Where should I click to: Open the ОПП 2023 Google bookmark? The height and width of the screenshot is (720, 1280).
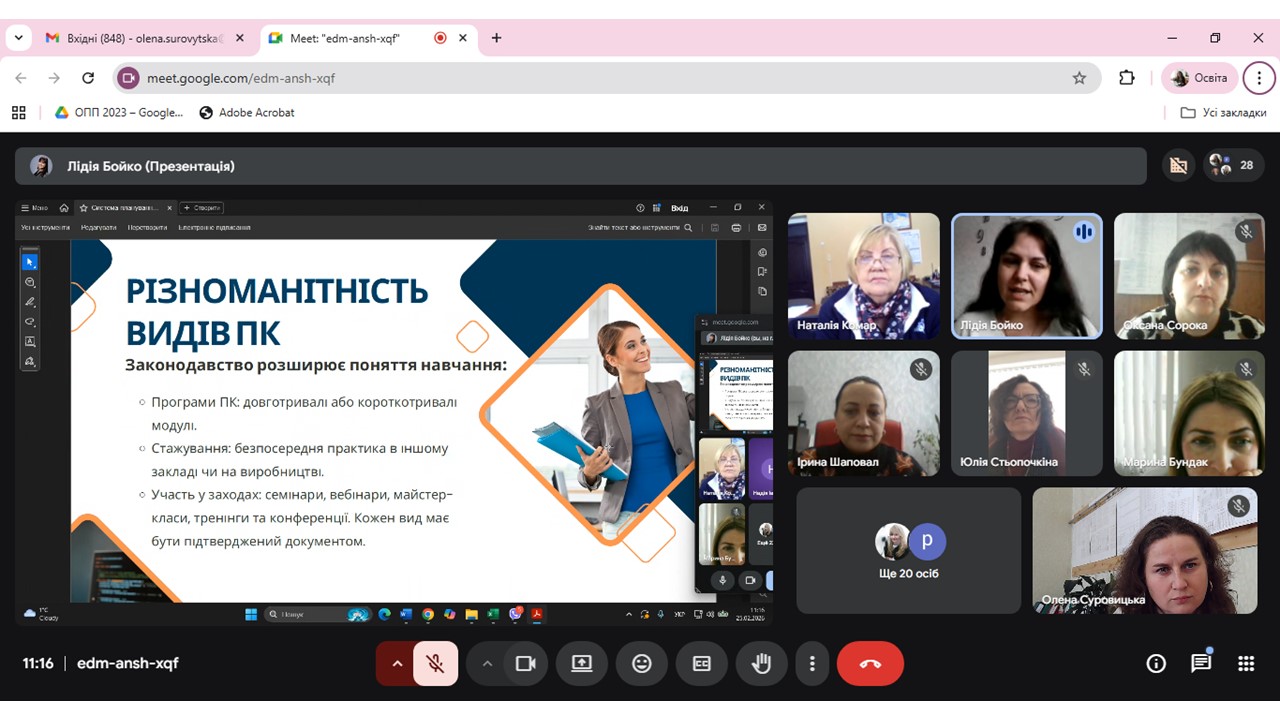click(x=119, y=113)
